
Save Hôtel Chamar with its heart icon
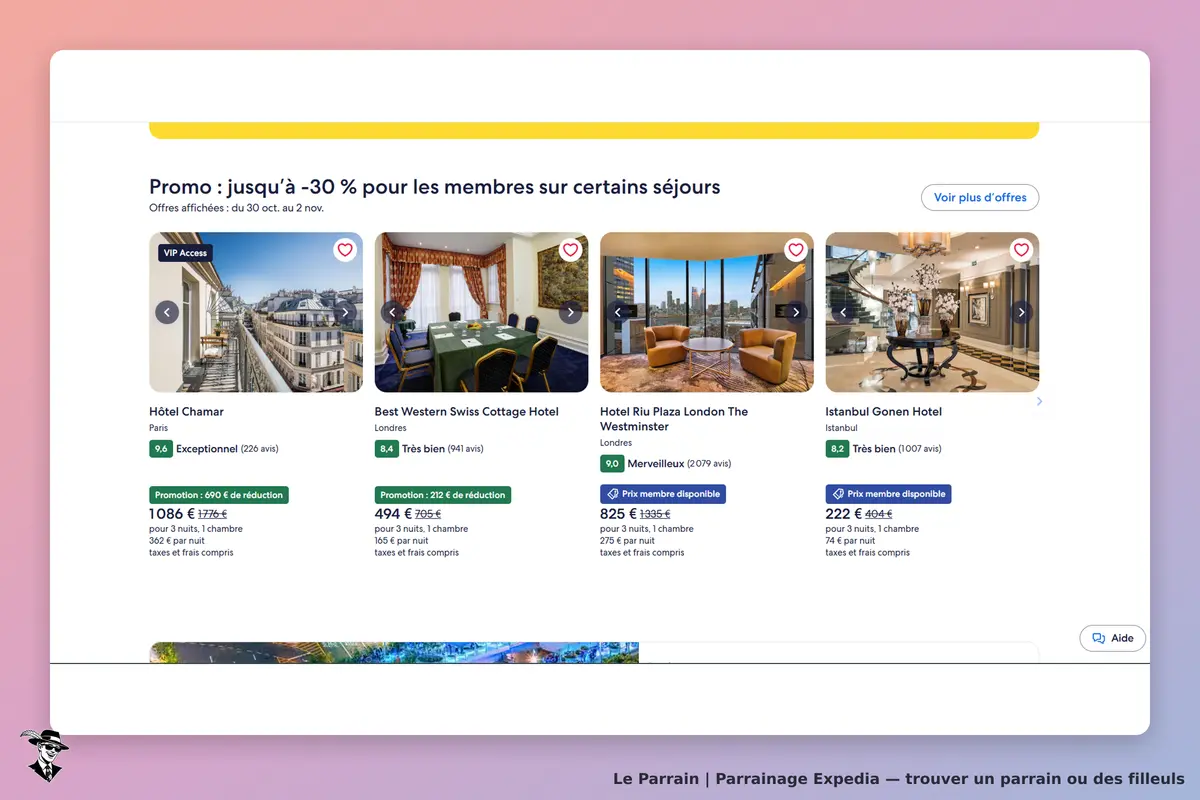tap(345, 250)
